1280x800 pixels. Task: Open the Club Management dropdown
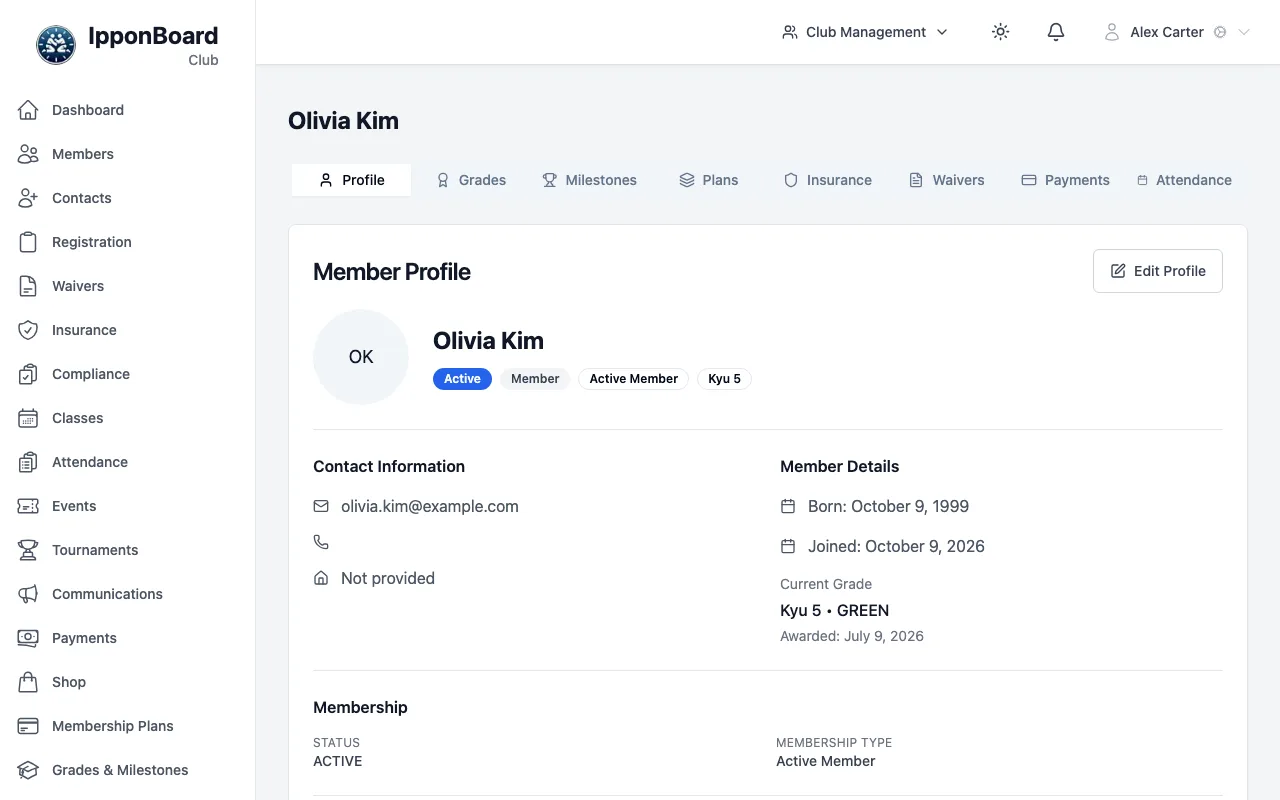(865, 32)
